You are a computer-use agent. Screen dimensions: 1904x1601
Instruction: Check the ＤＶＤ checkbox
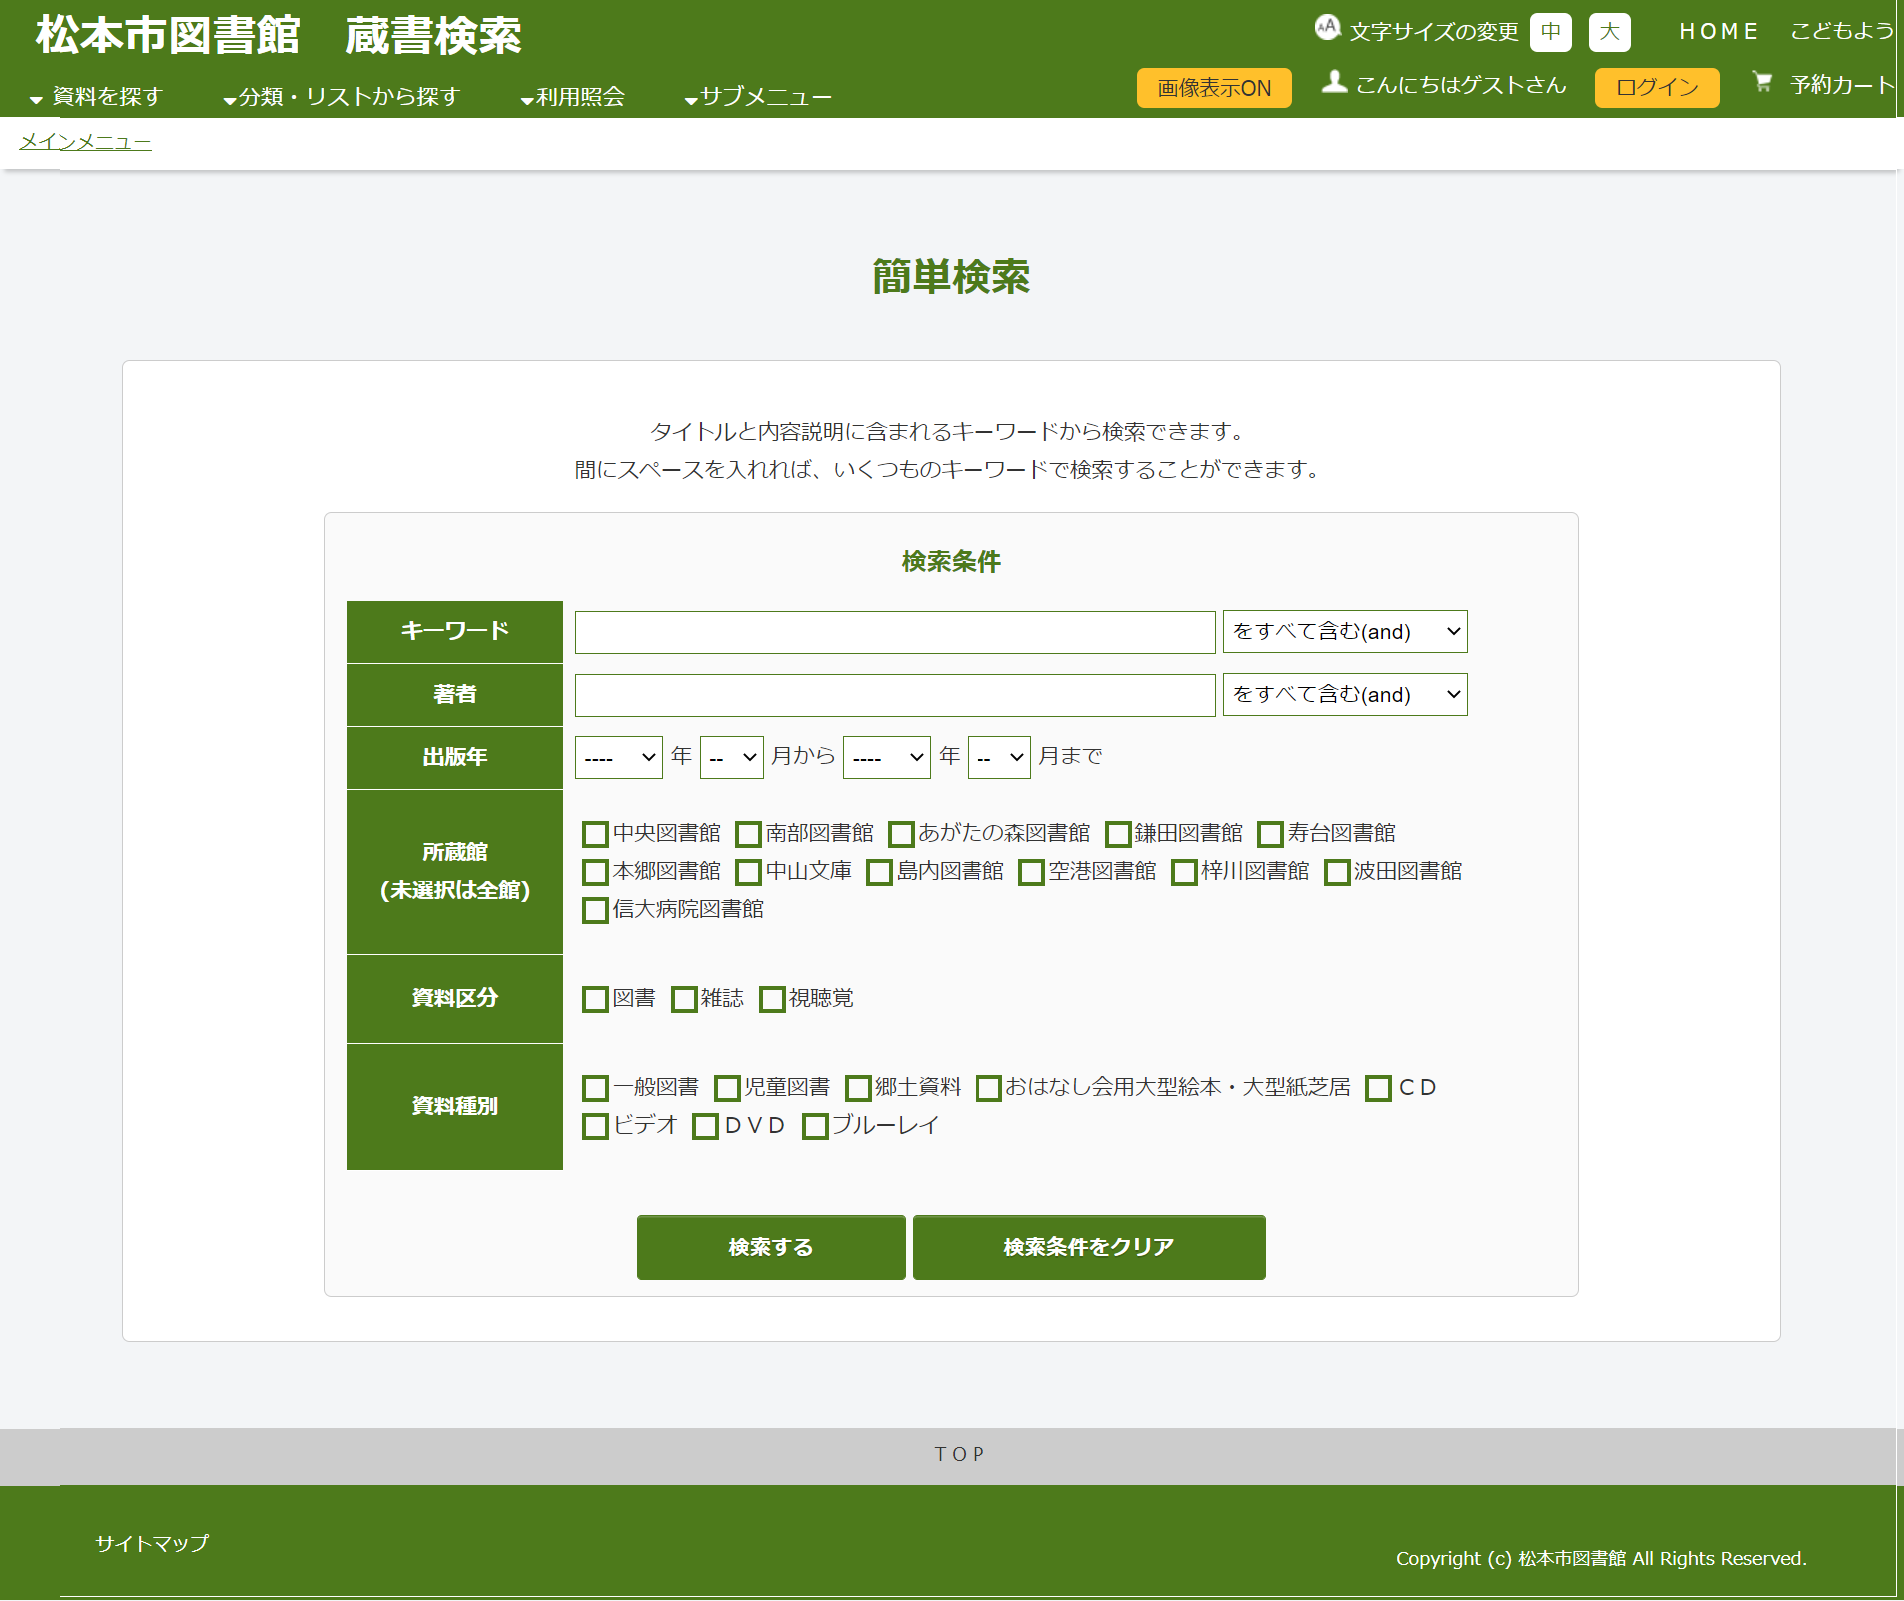tap(705, 1126)
